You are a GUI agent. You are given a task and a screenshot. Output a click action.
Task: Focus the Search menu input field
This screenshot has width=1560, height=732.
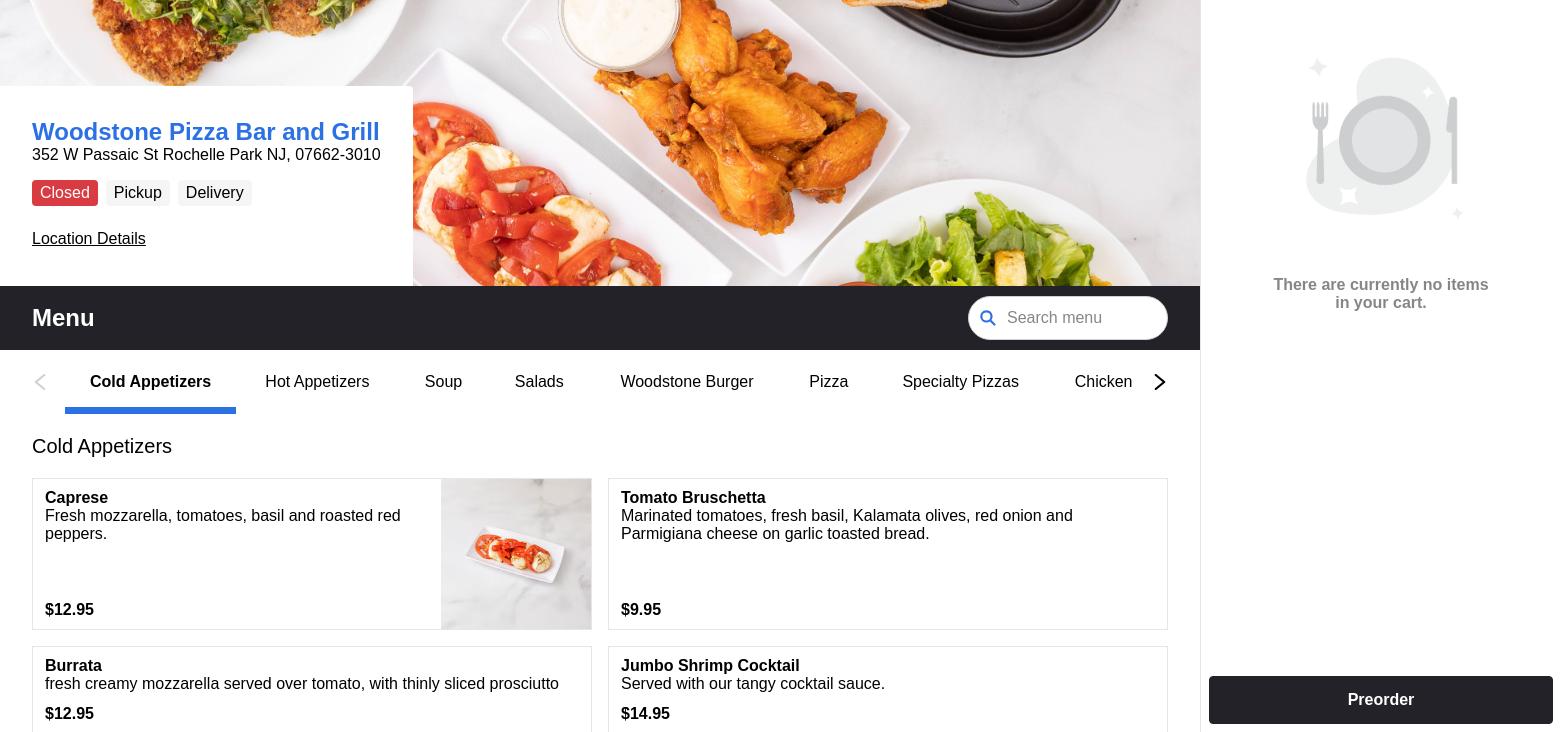(1068, 318)
